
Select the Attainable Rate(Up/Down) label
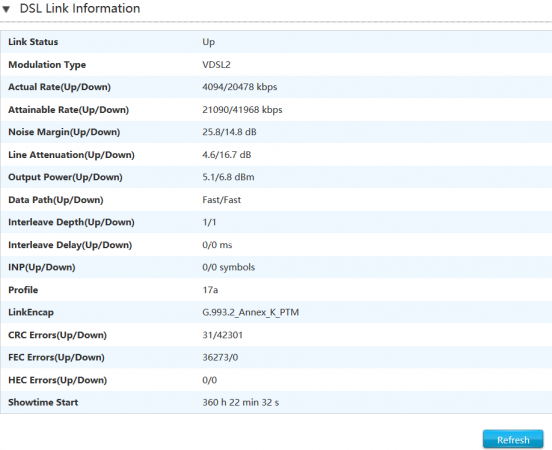point(68,110)
